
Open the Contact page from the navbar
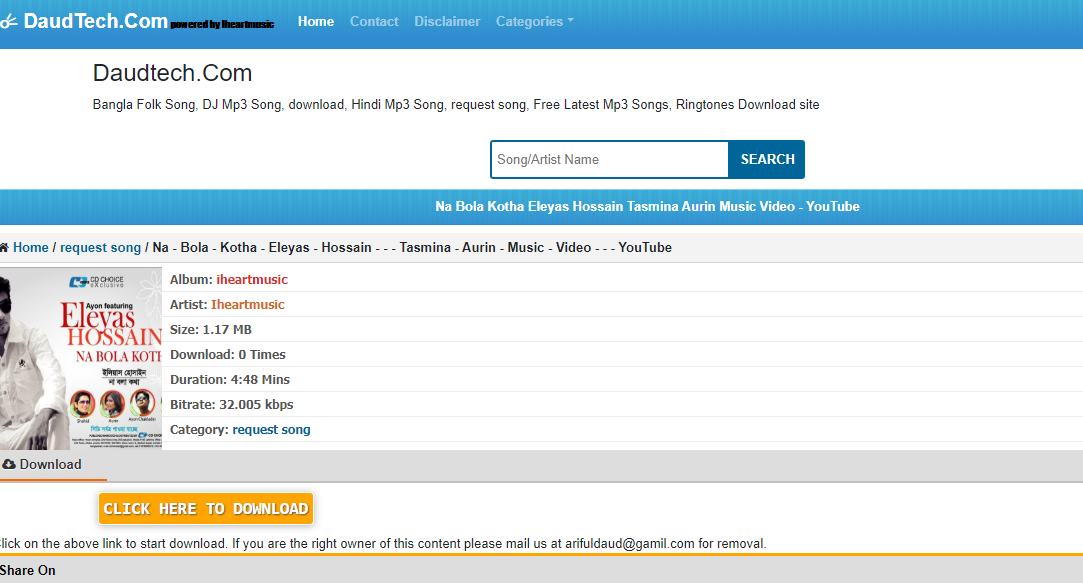374,21
